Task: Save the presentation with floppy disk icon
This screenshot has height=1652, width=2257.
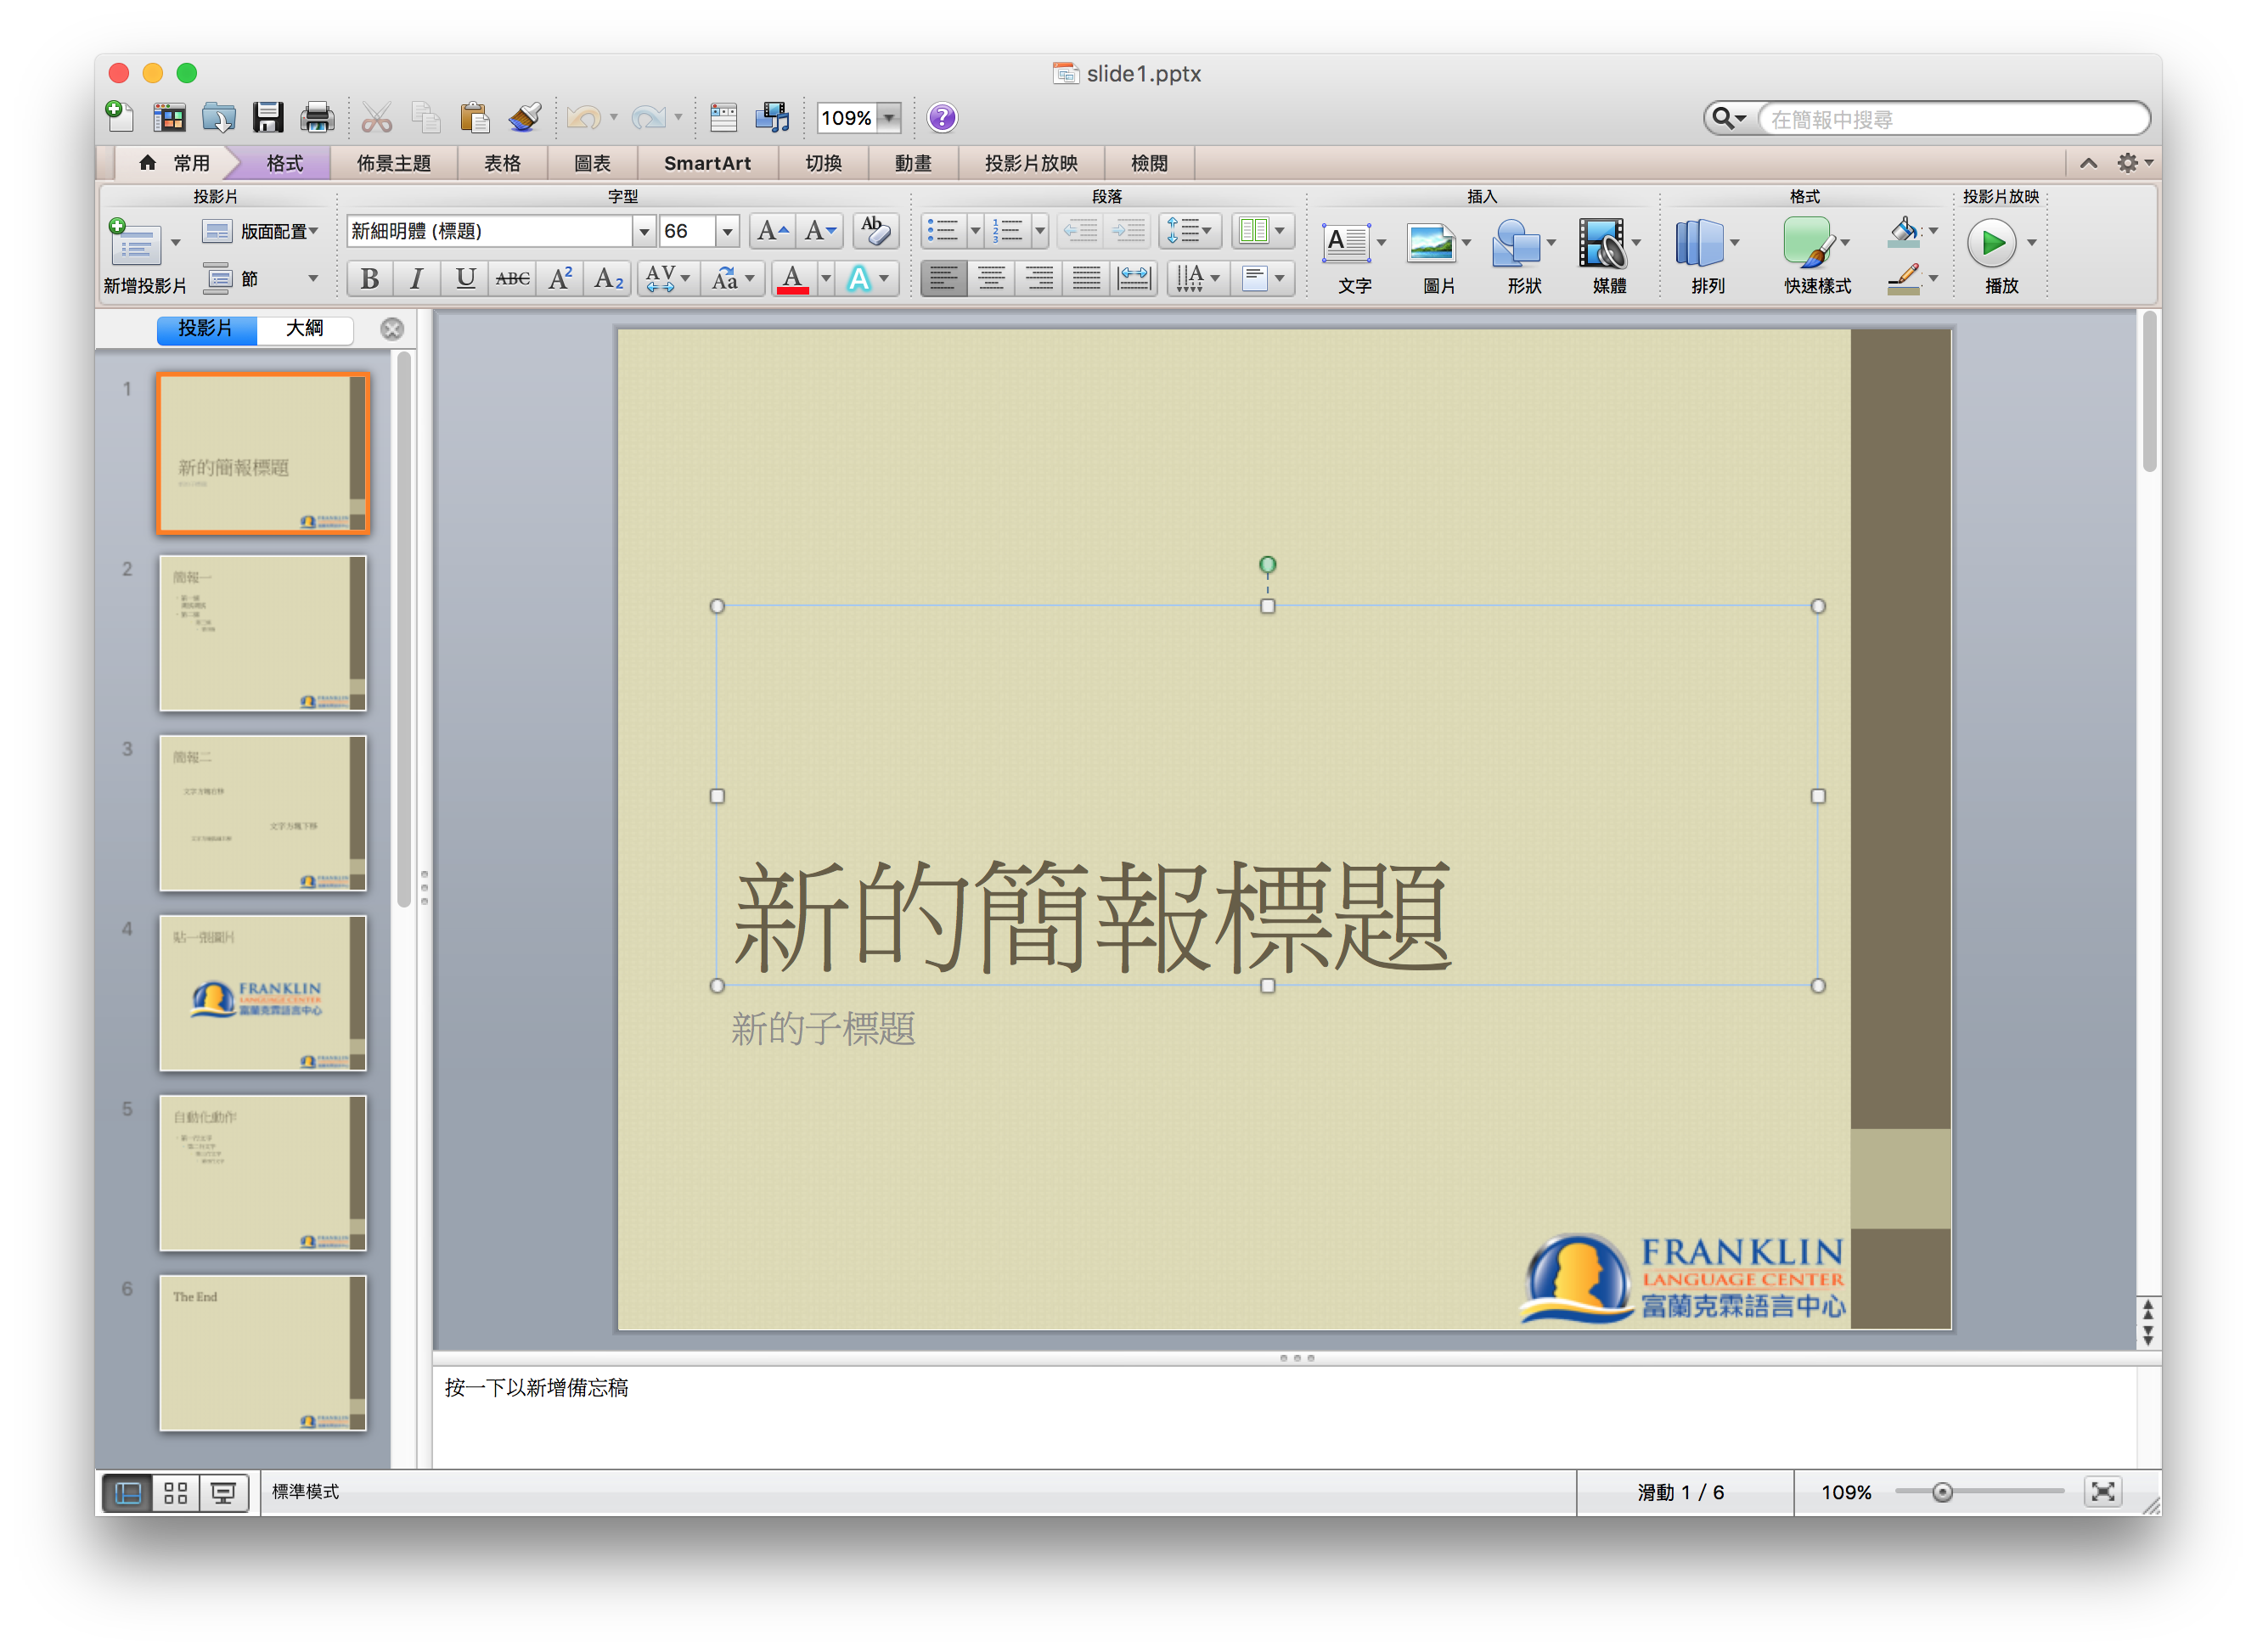Action: pyautogui.click(x=267, y=117)
